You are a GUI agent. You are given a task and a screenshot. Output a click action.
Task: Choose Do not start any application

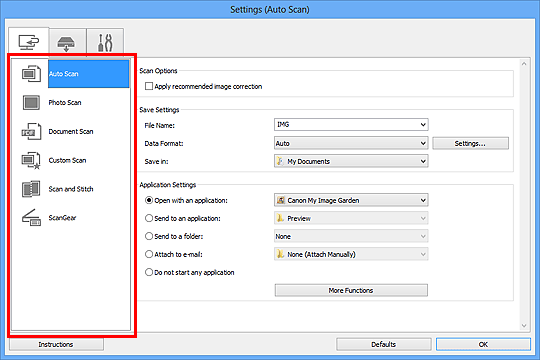point(149,272)
